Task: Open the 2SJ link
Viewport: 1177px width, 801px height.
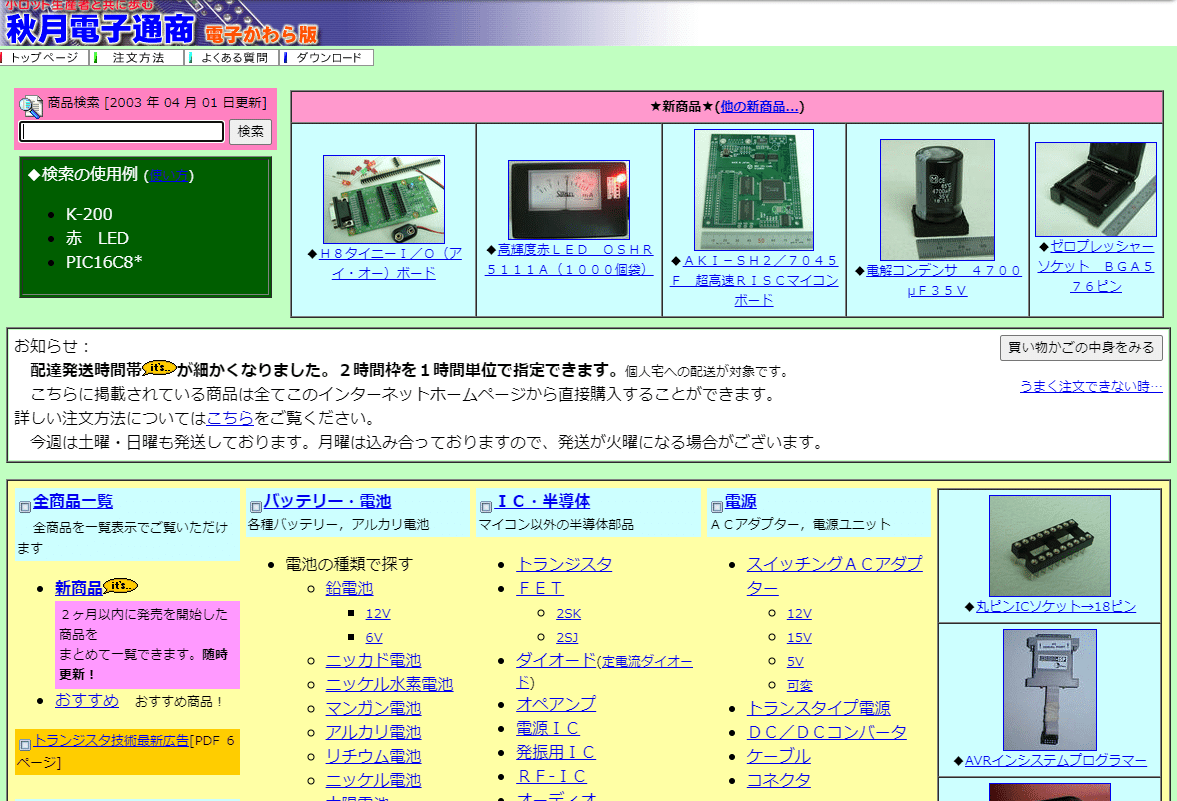Action: pos(567,638)
